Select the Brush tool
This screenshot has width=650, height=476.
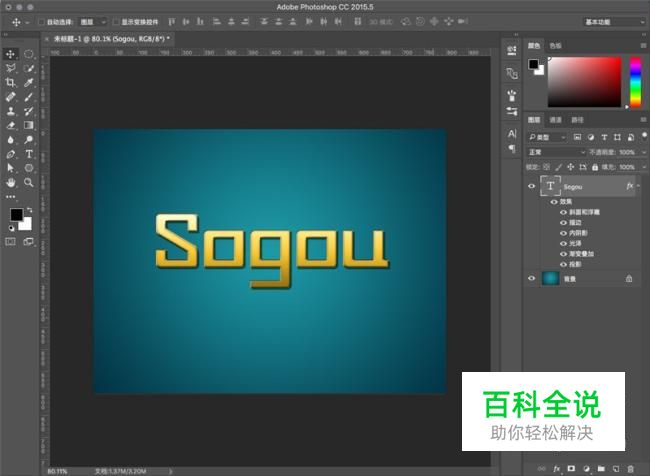click(x=29, y=97)
